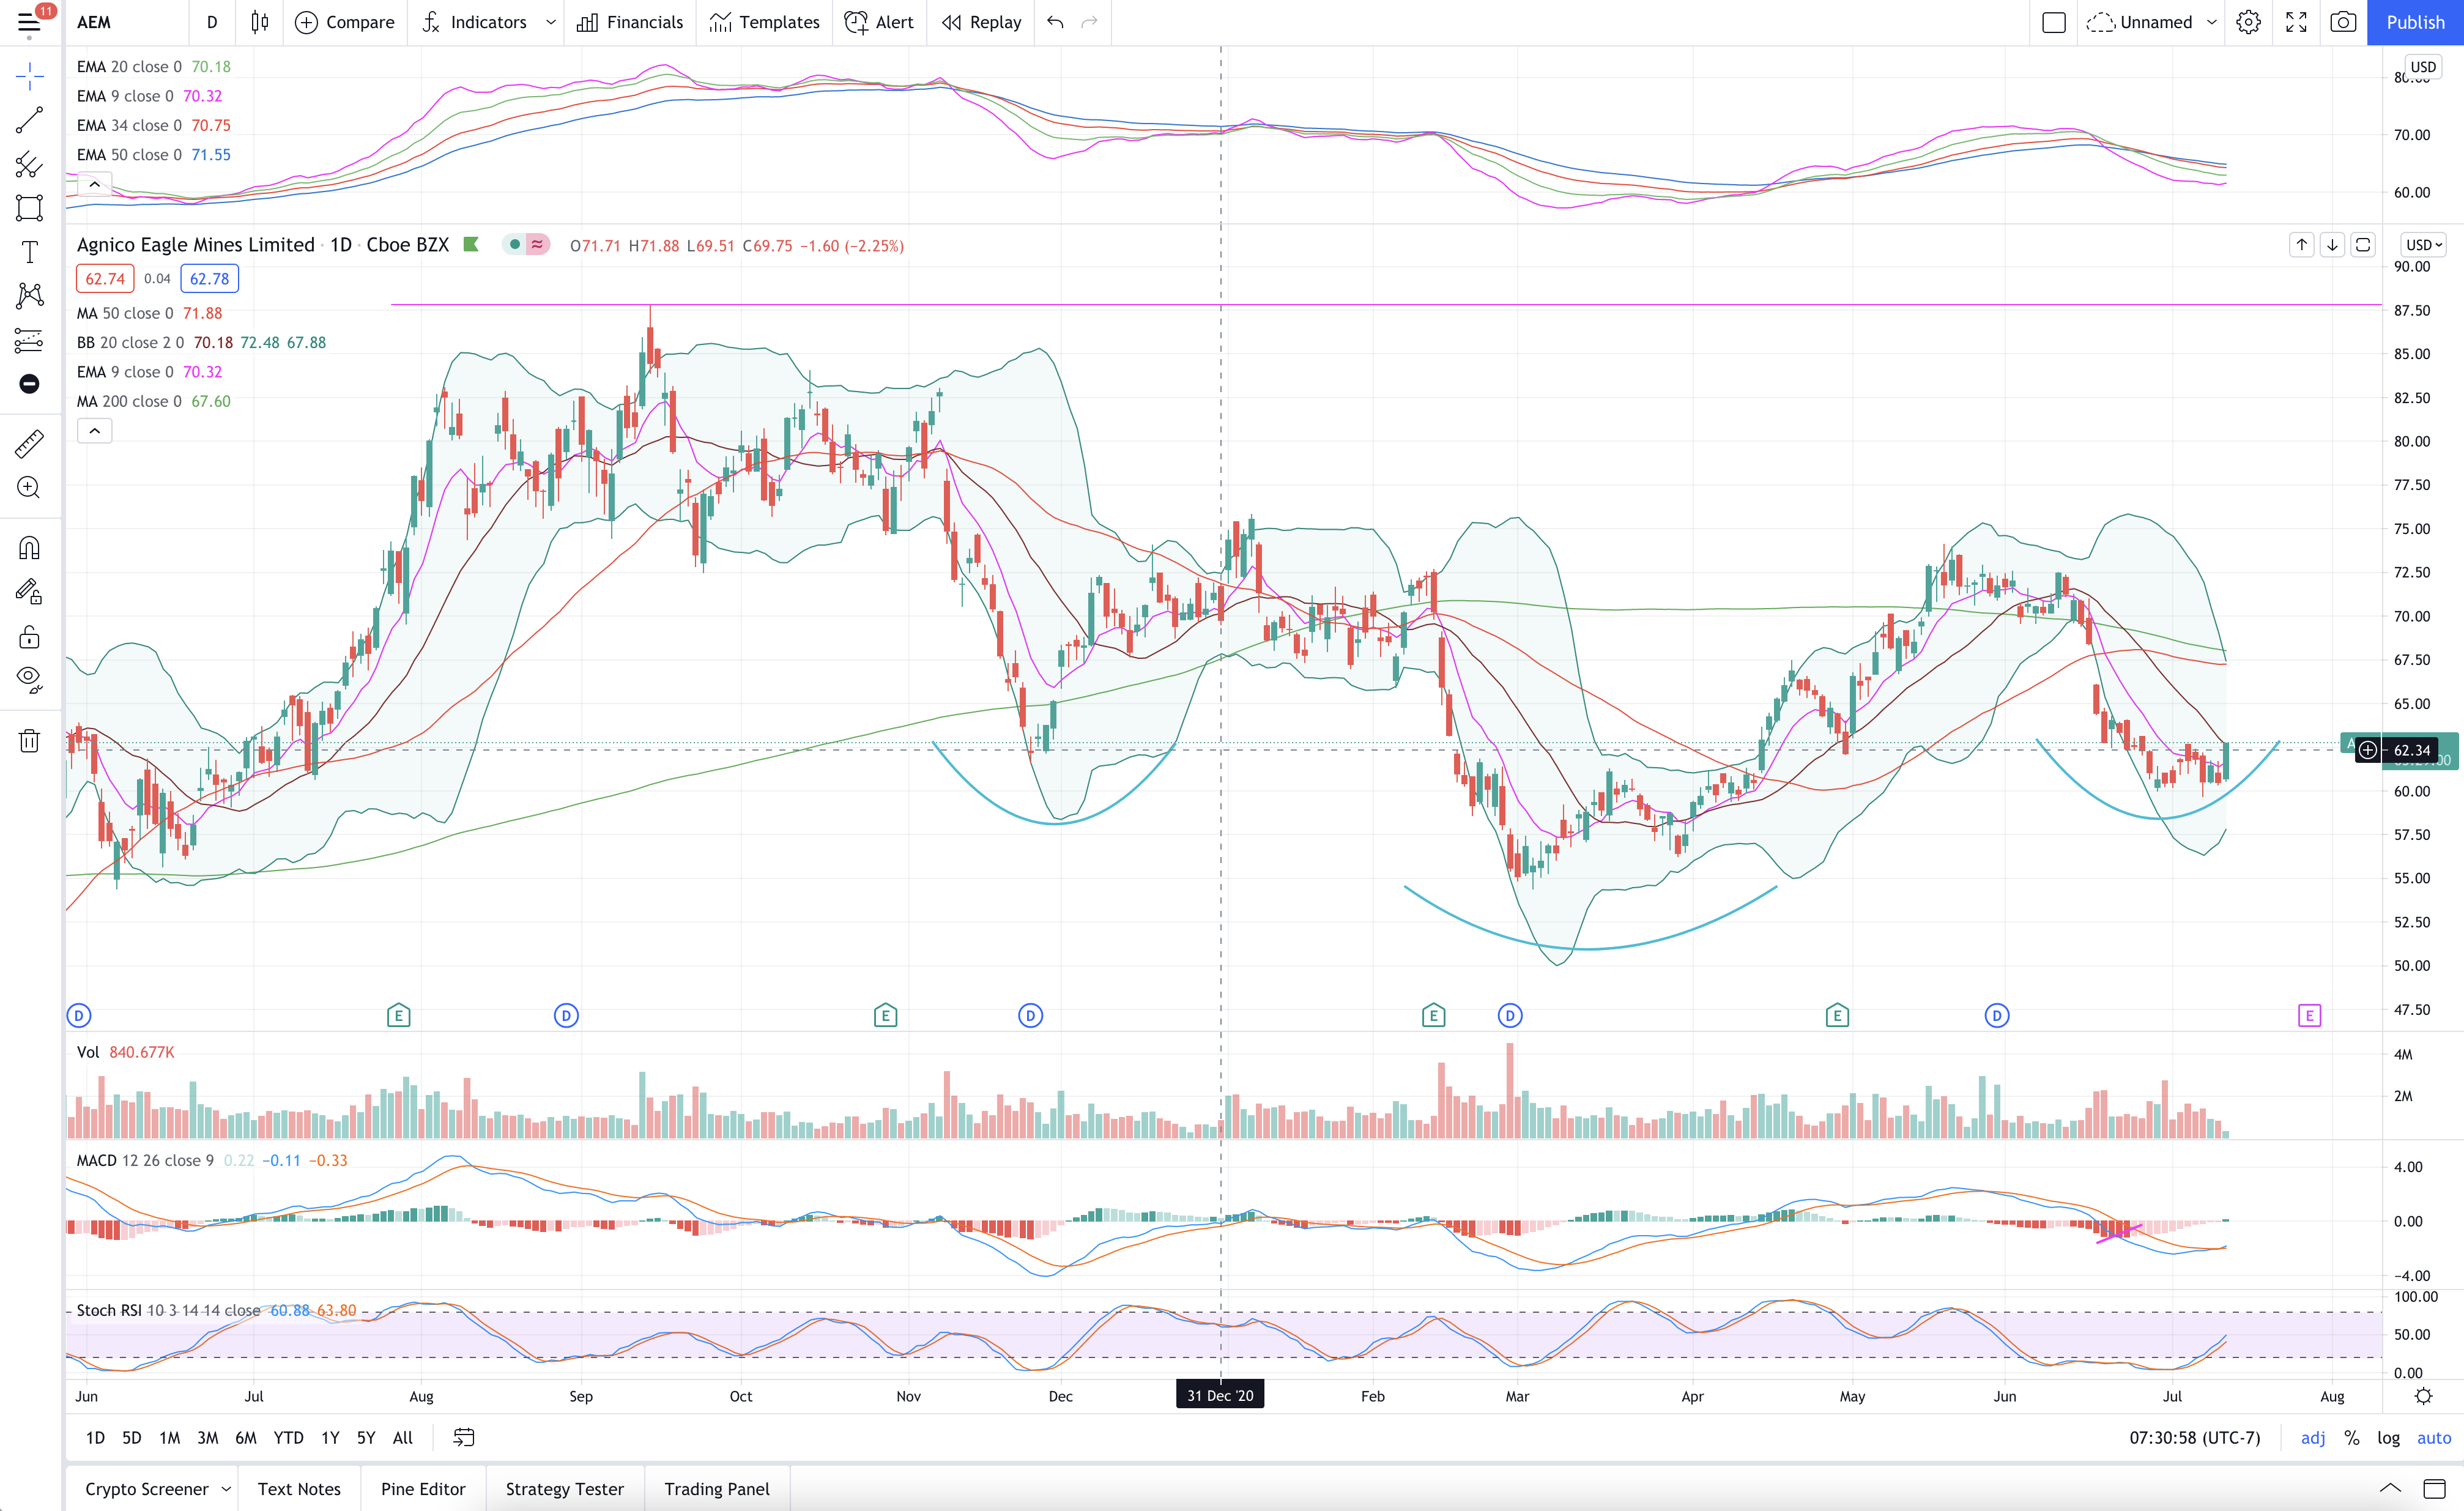Click the Publish button
This screenshot has width=2464, height=1511.
(x=2414, y=22)
